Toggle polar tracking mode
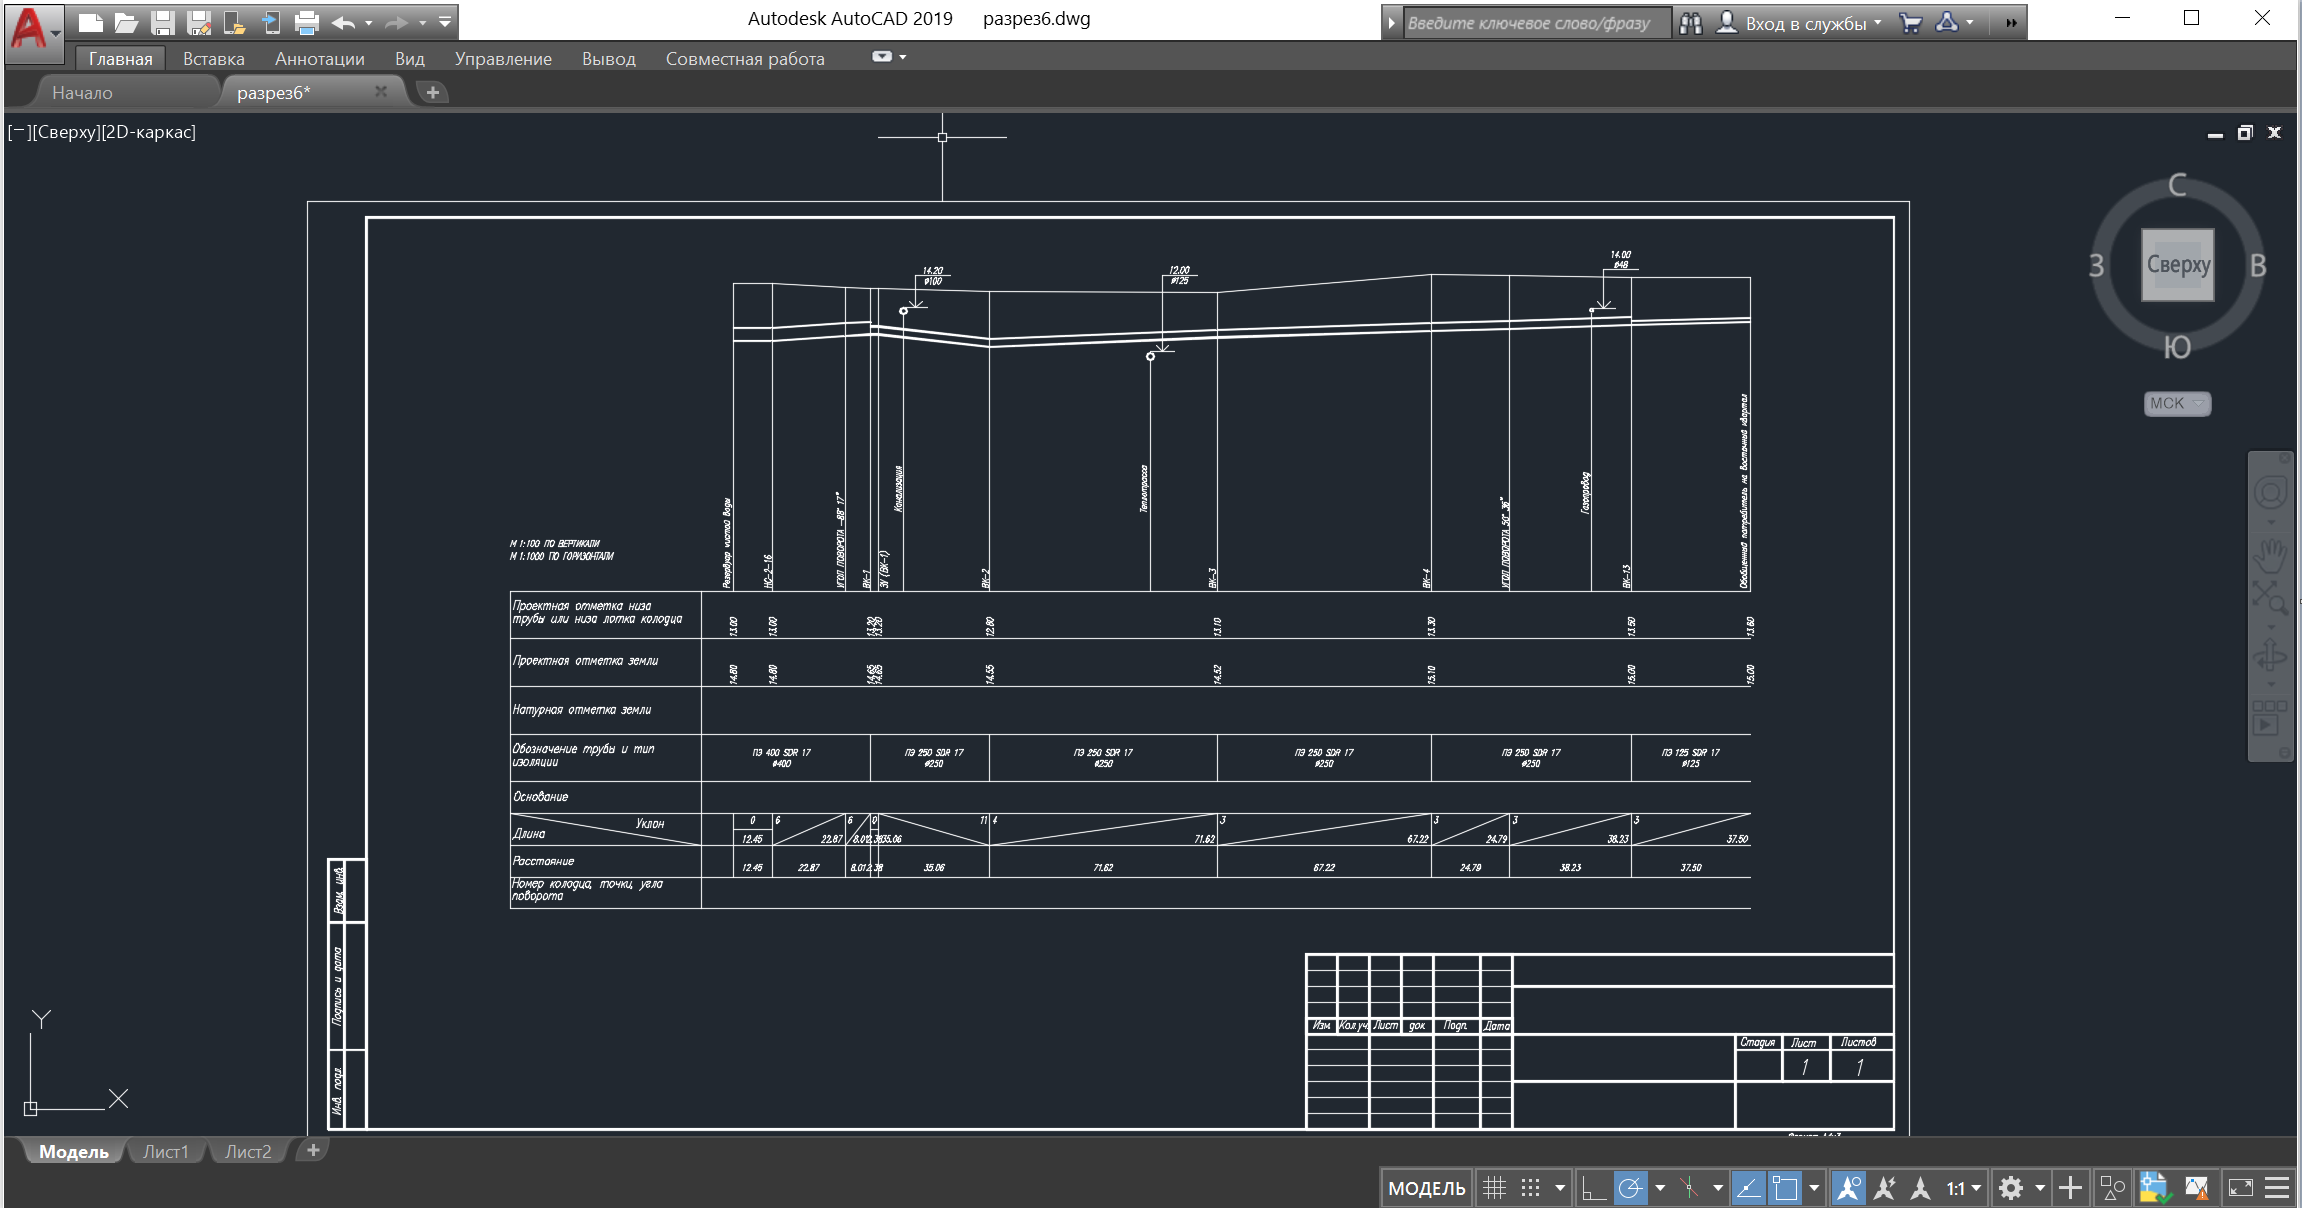The image size is (2302, 1216). (1630, 1188)
